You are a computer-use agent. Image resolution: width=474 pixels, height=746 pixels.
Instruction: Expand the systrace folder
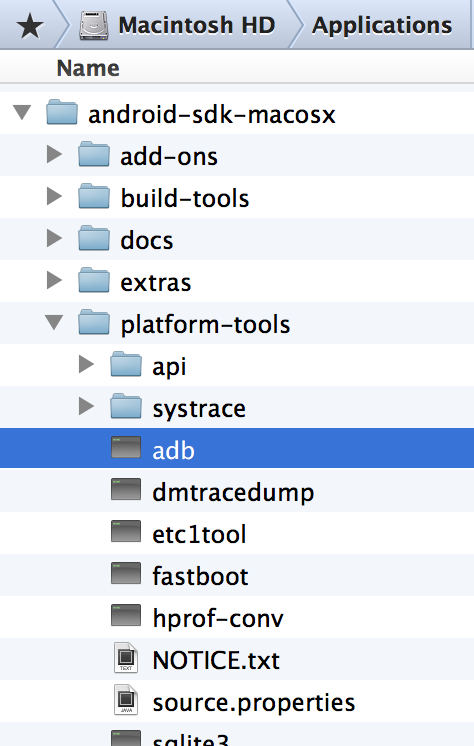pyautogui.click(x=86, y=406)
